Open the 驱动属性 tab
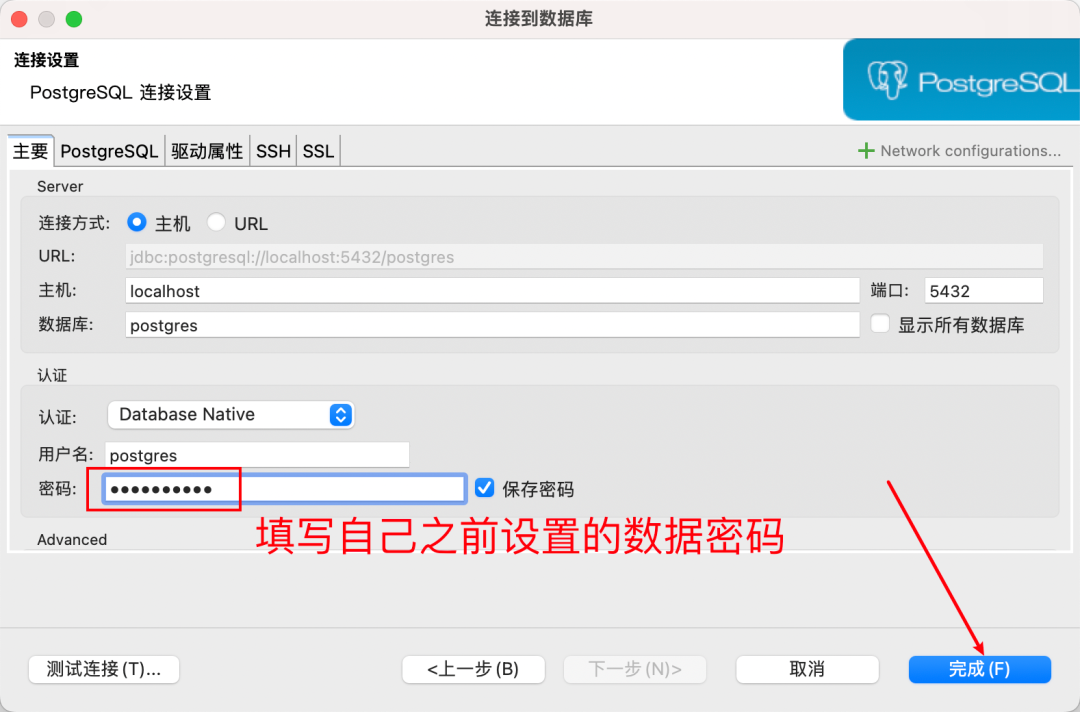The height and width of the screenshot is (712, 1080). (207, 151)
